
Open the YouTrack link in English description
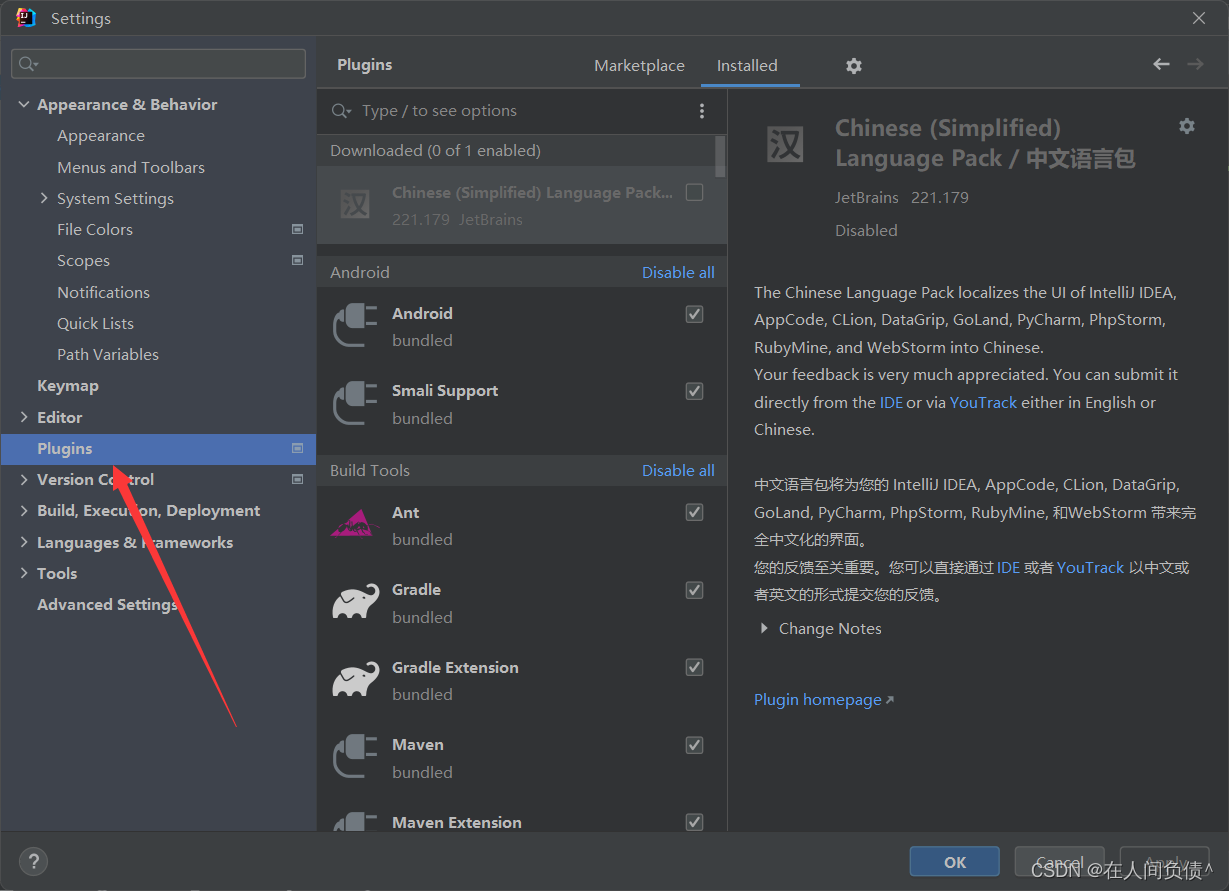983,402
